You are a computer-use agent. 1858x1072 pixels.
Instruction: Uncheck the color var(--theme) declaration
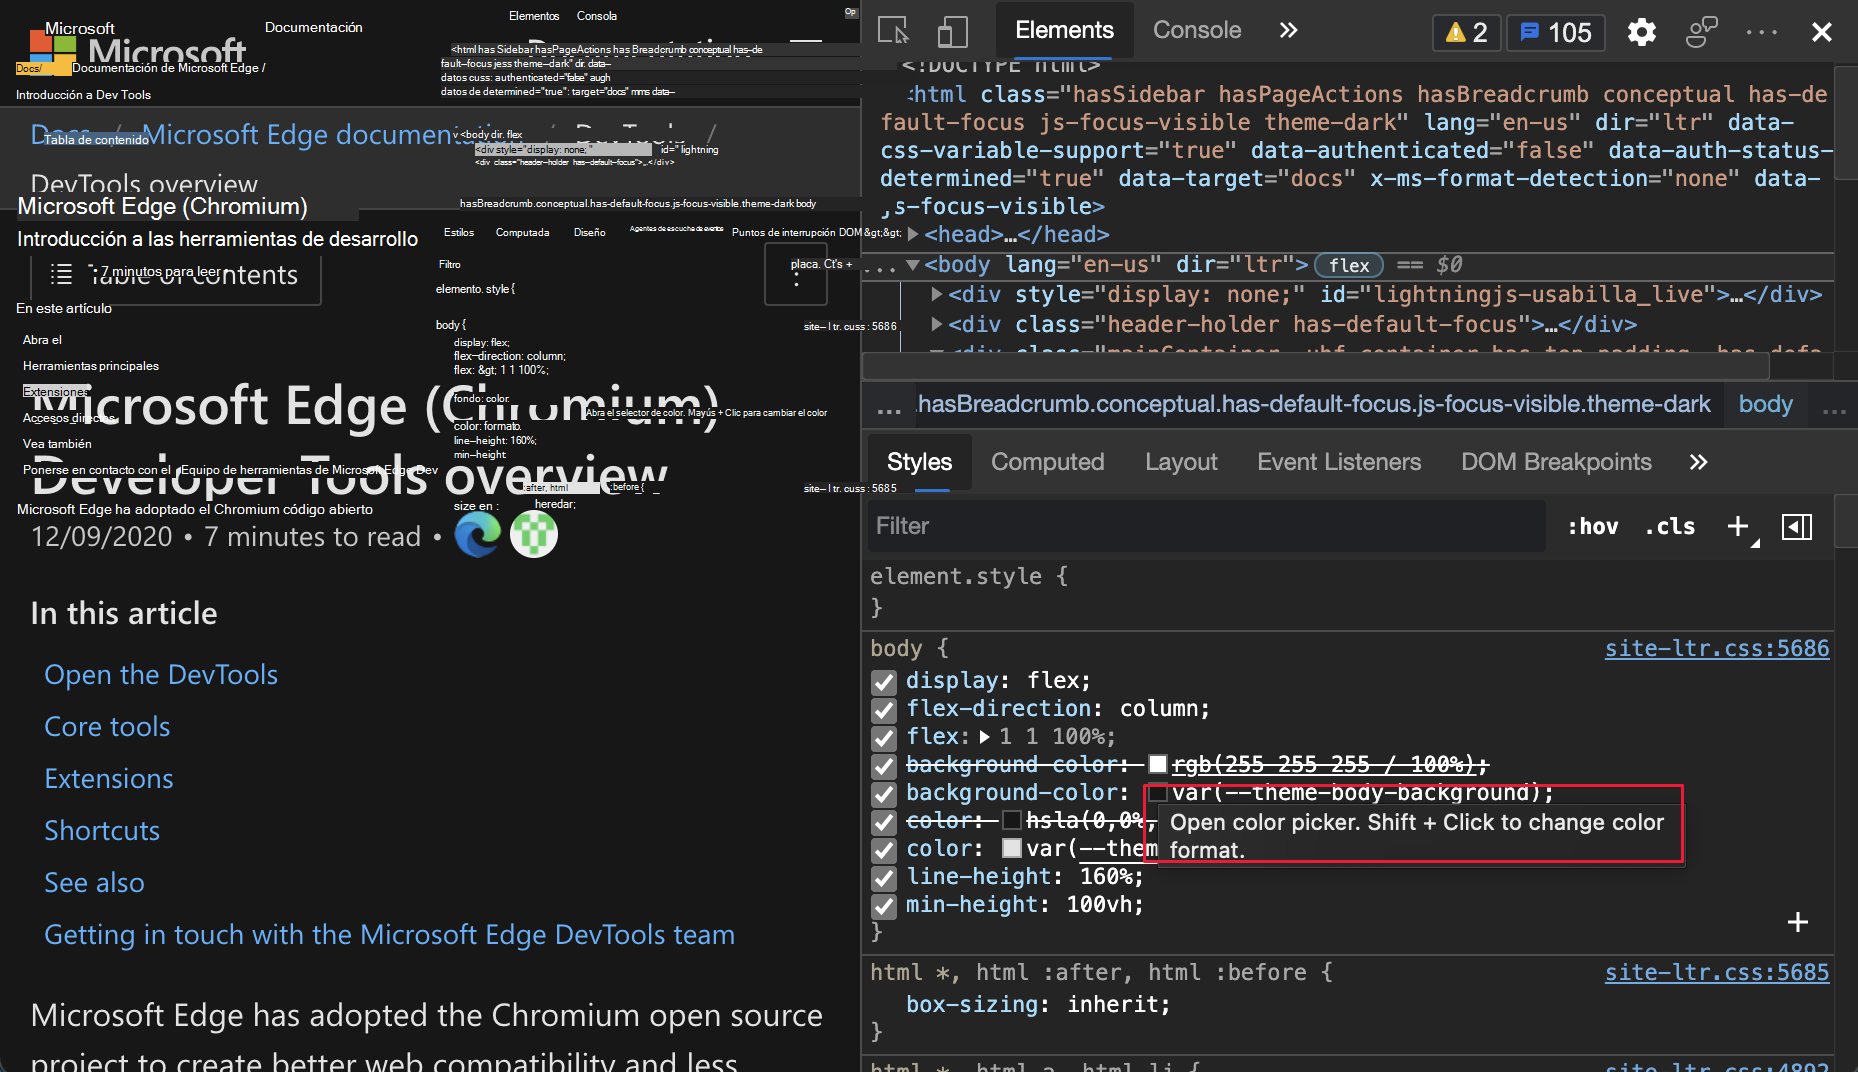coord(883,850)
